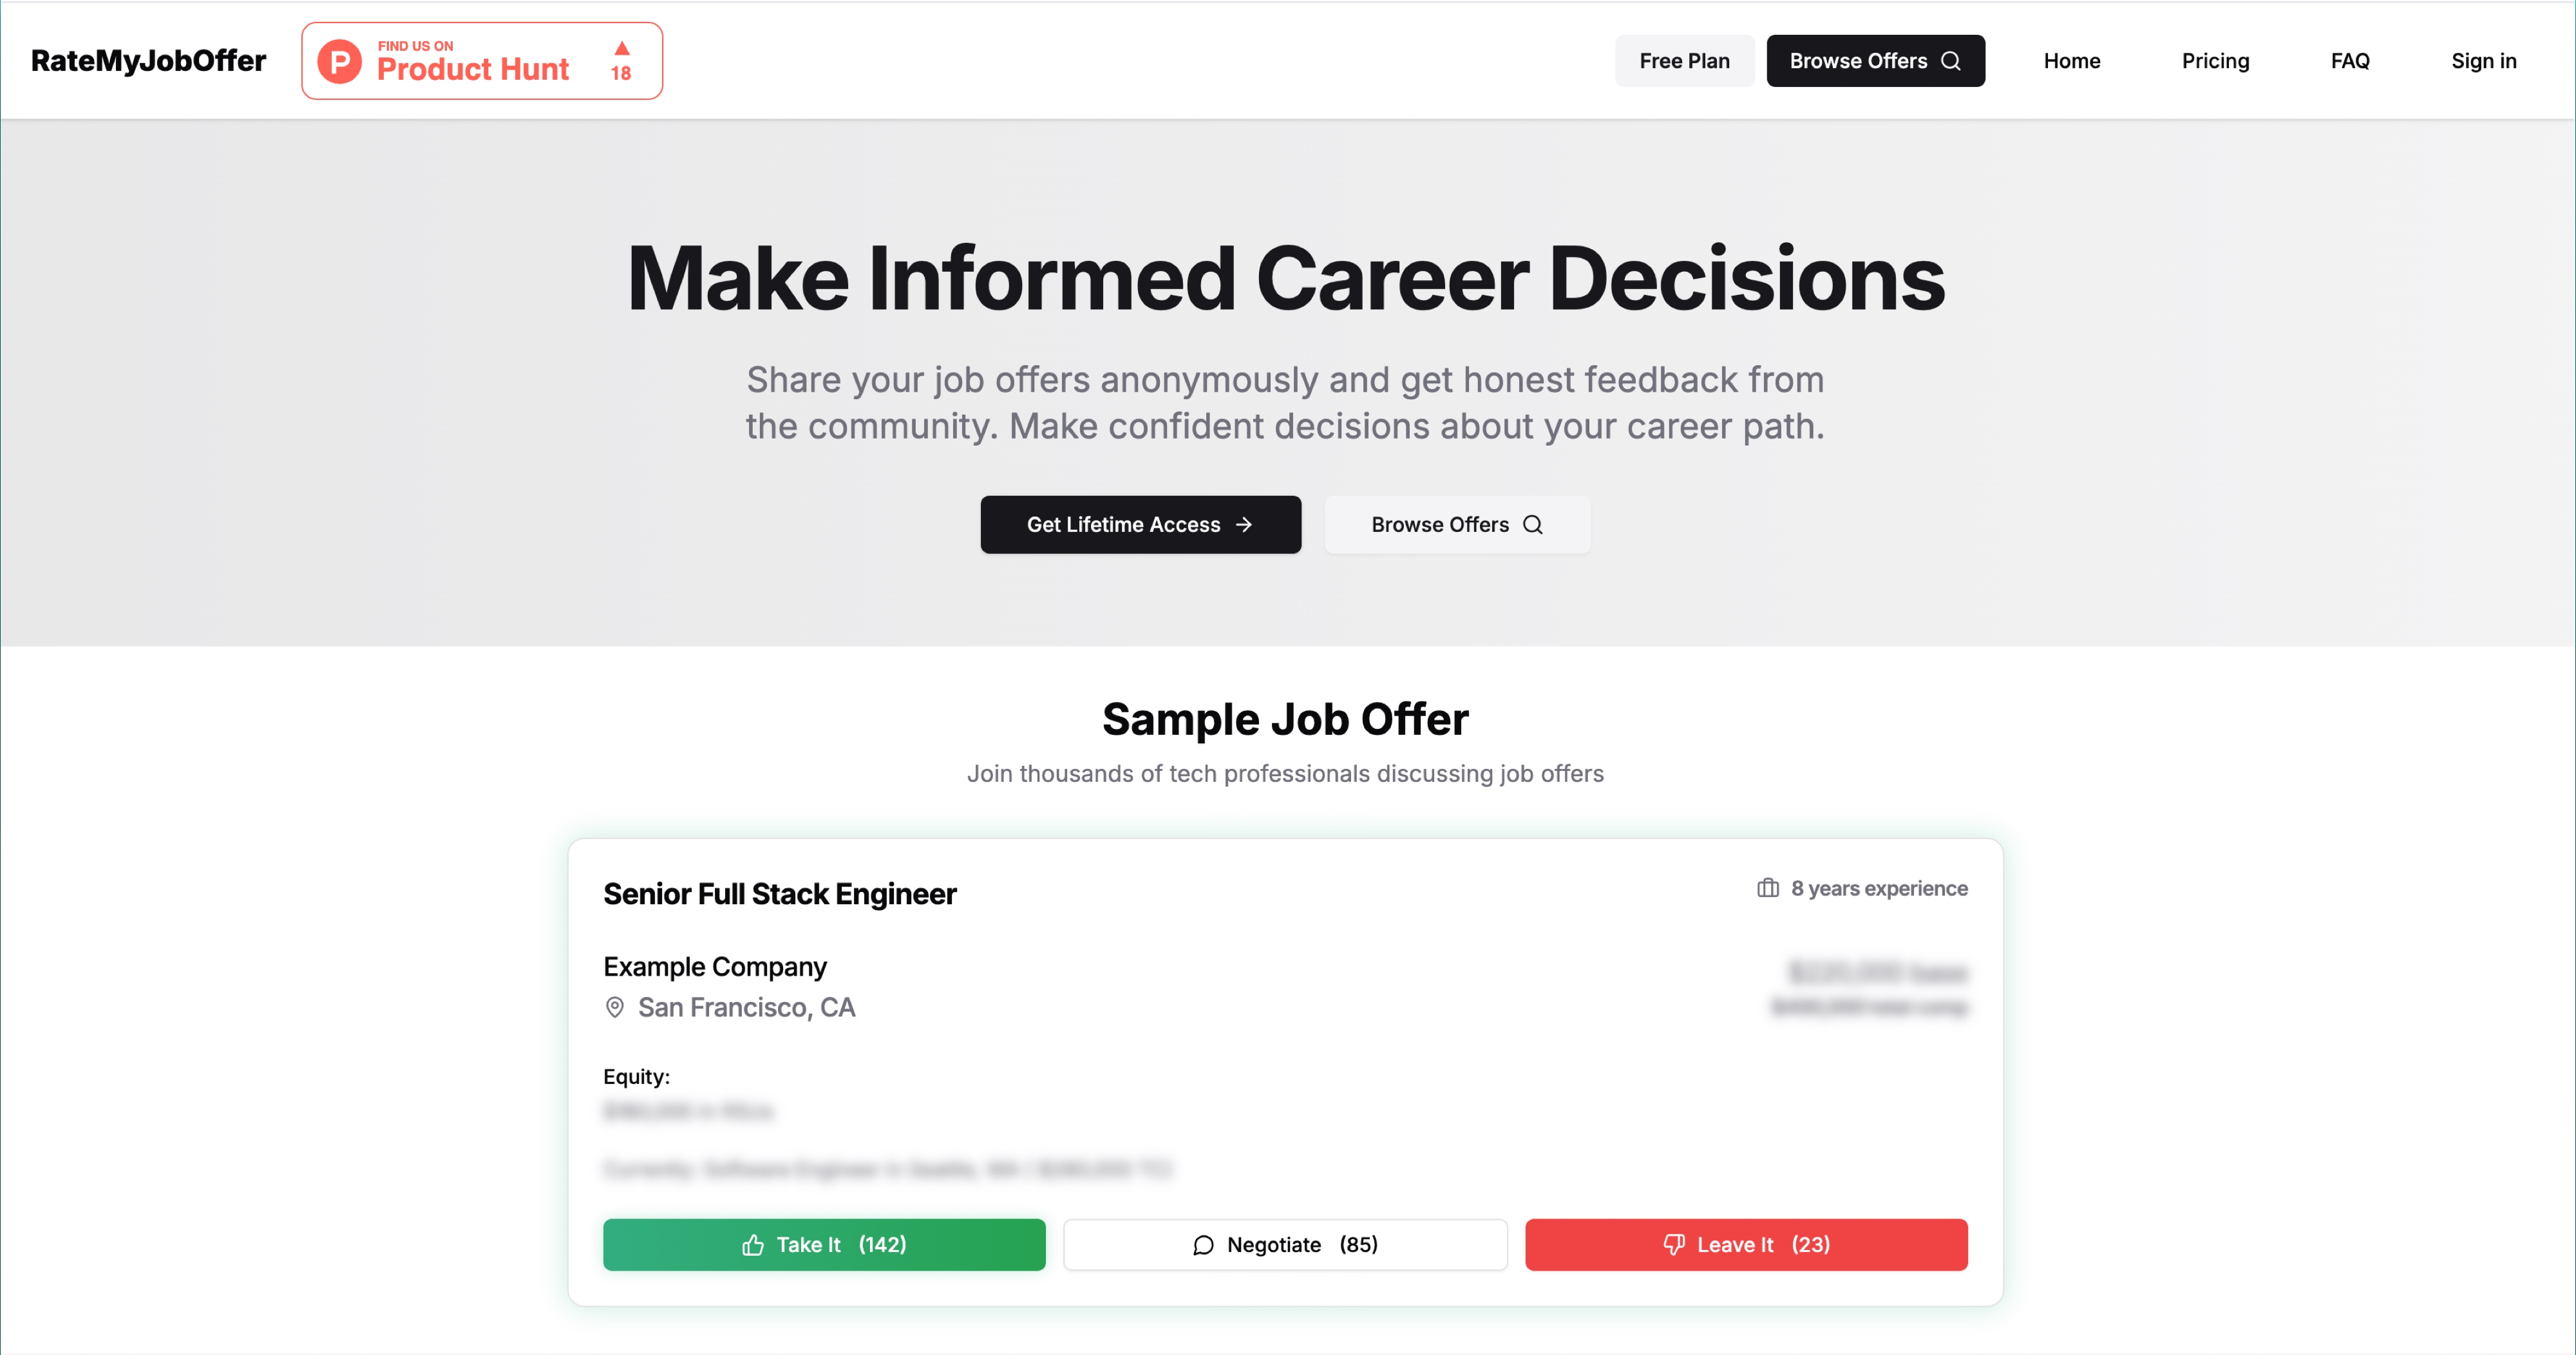Click the thumbs-up icon on Take It
This screenshot has height=1355, width=2576.
753,1245
